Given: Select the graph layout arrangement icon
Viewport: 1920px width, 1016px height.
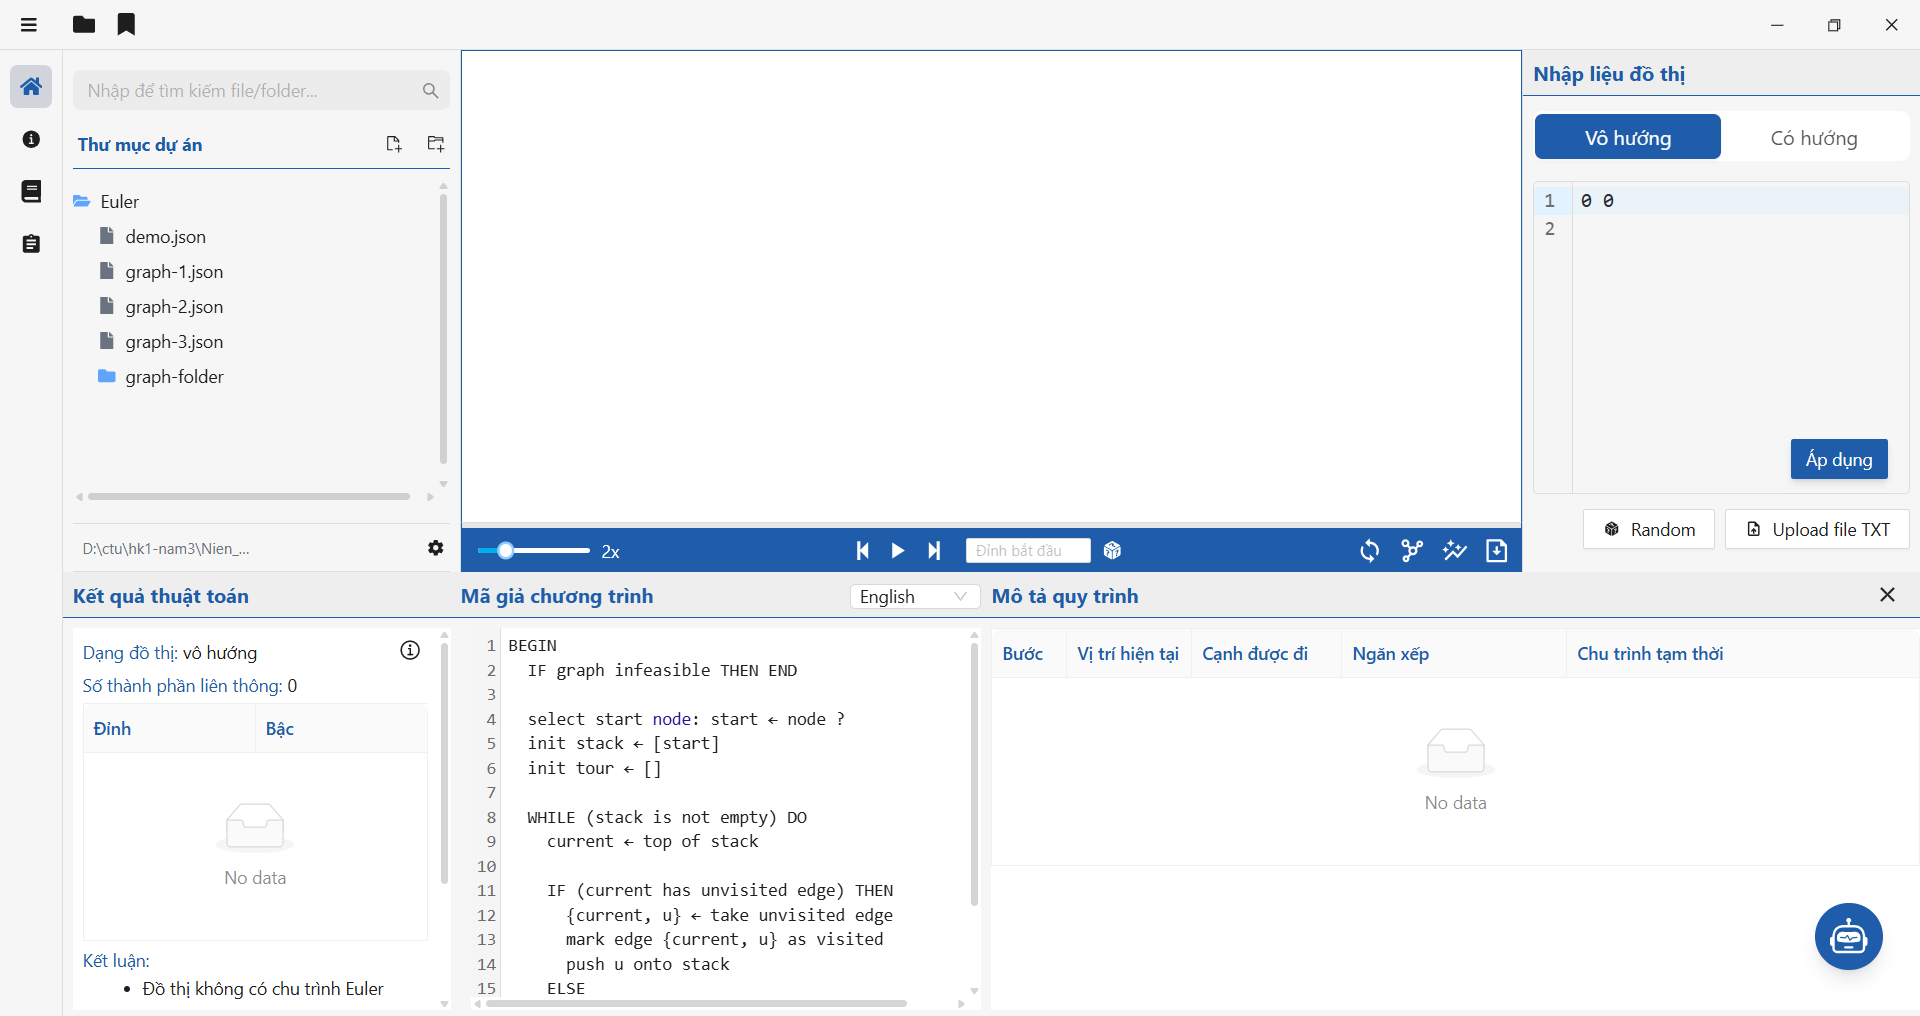Looking at the screenshot, I should pyautogui.click(x=1412, y=550).
